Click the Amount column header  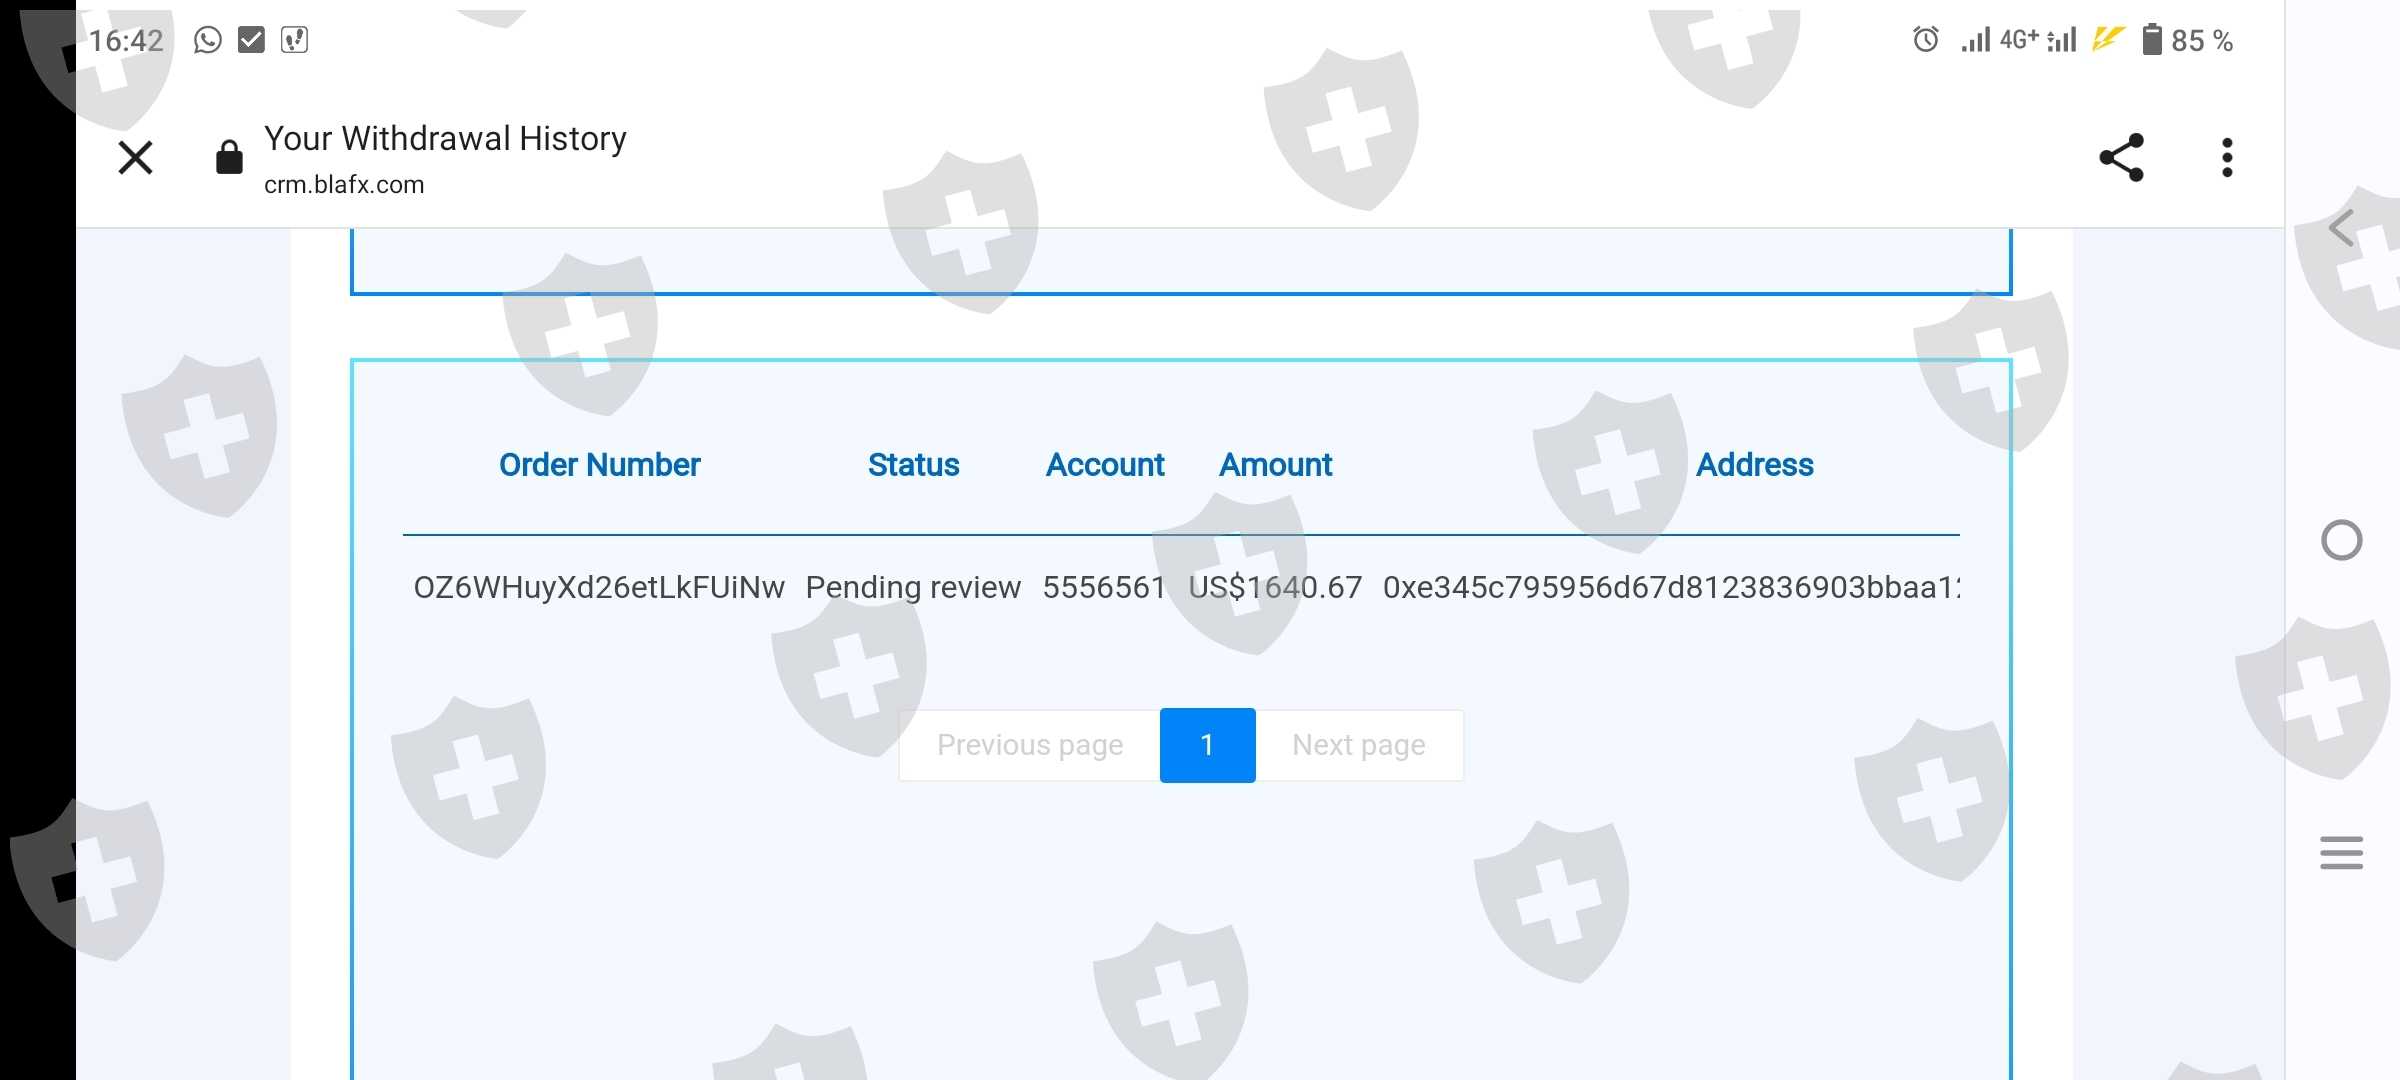click(1275, 465)
